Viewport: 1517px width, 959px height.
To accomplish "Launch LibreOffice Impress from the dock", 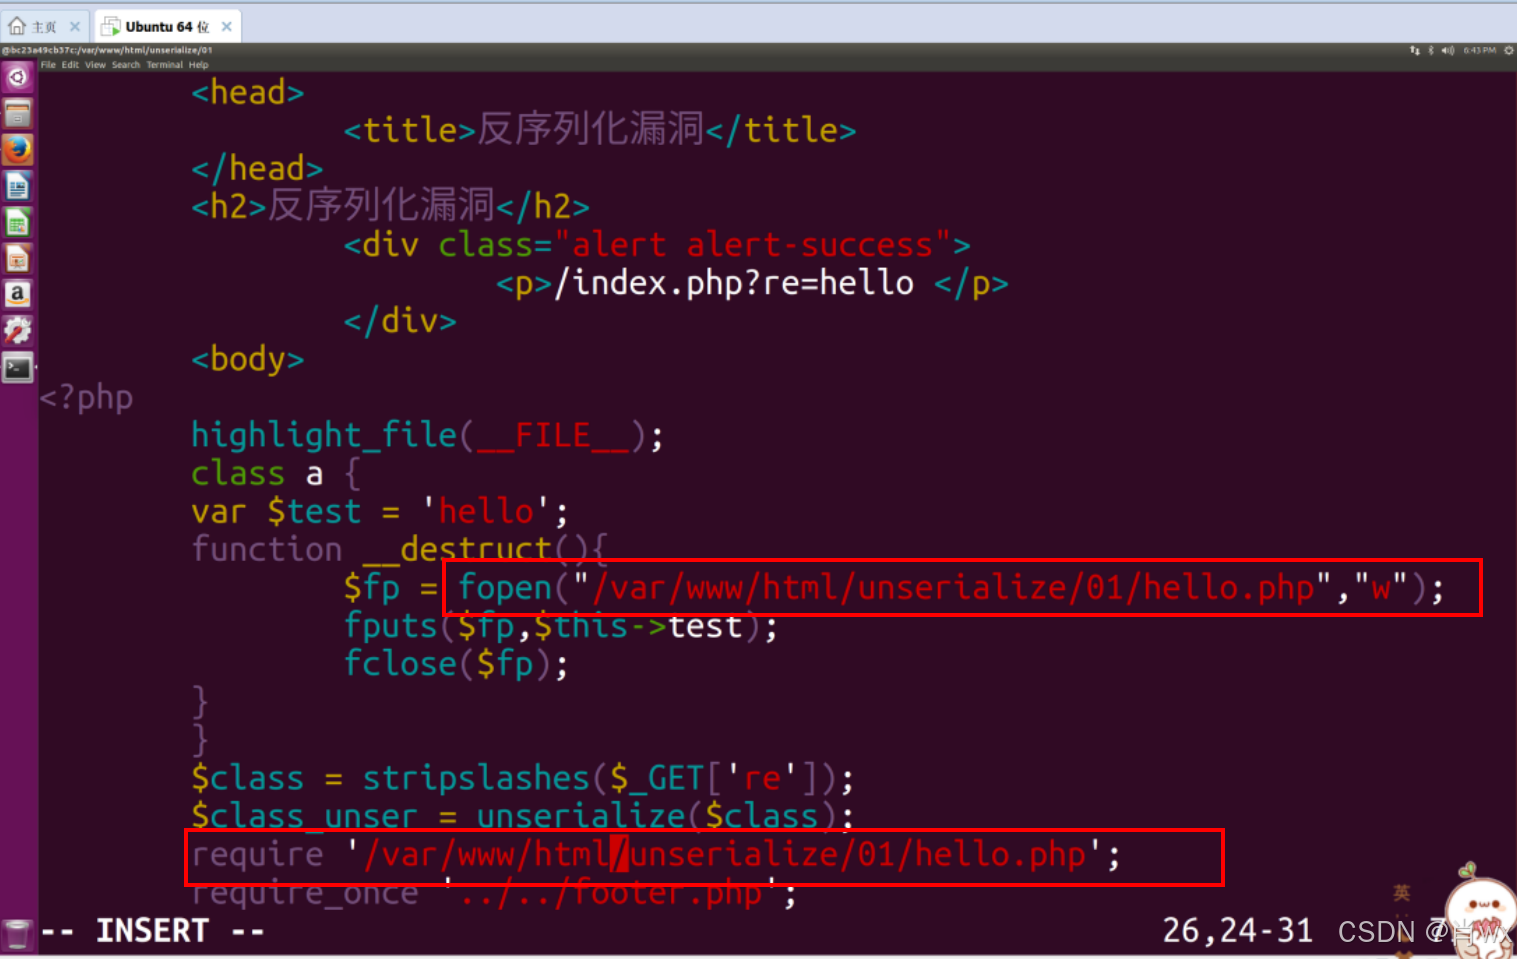I will [x=17, y=258].
